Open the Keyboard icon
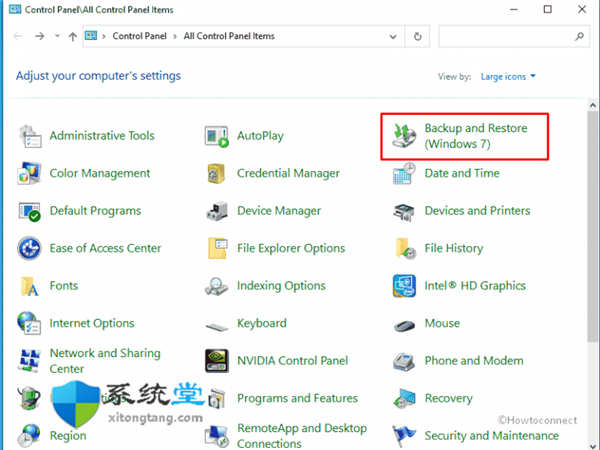600x450 pixels. (x=217, y=326)
